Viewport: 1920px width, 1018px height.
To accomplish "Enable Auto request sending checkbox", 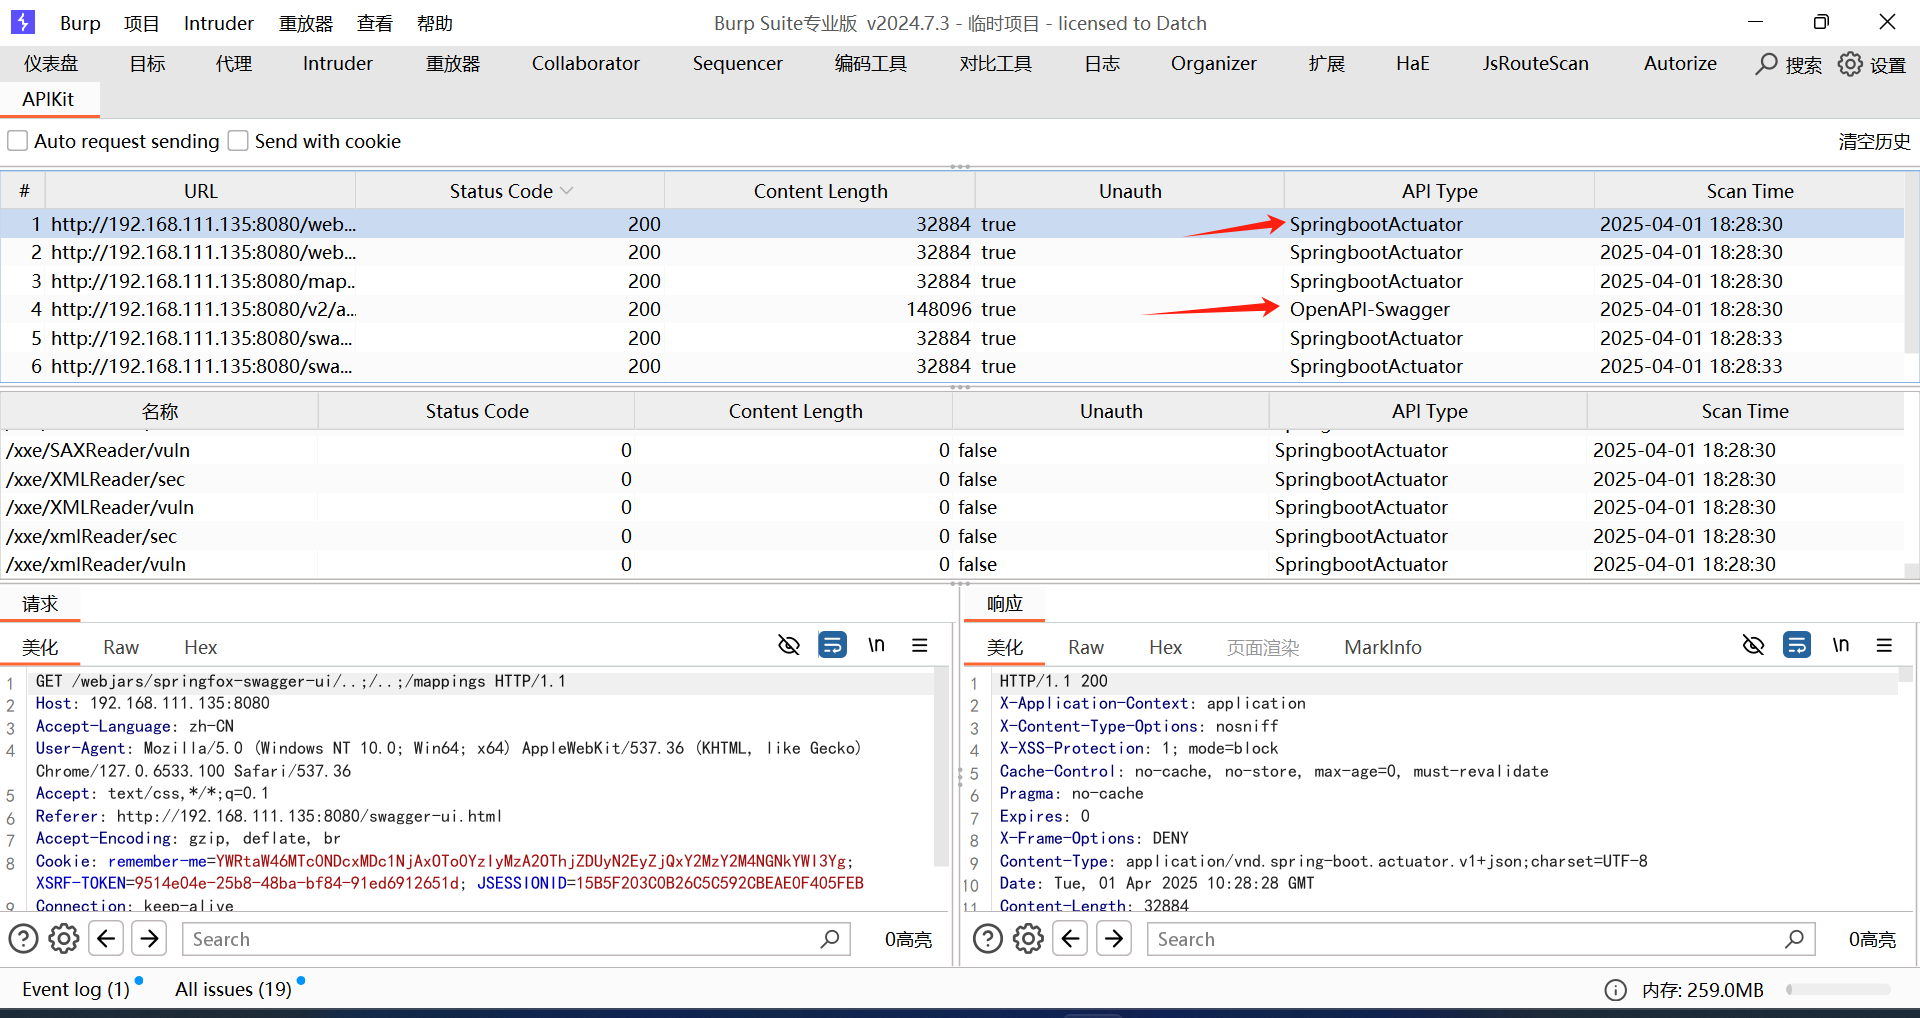I will click(18, 141).
